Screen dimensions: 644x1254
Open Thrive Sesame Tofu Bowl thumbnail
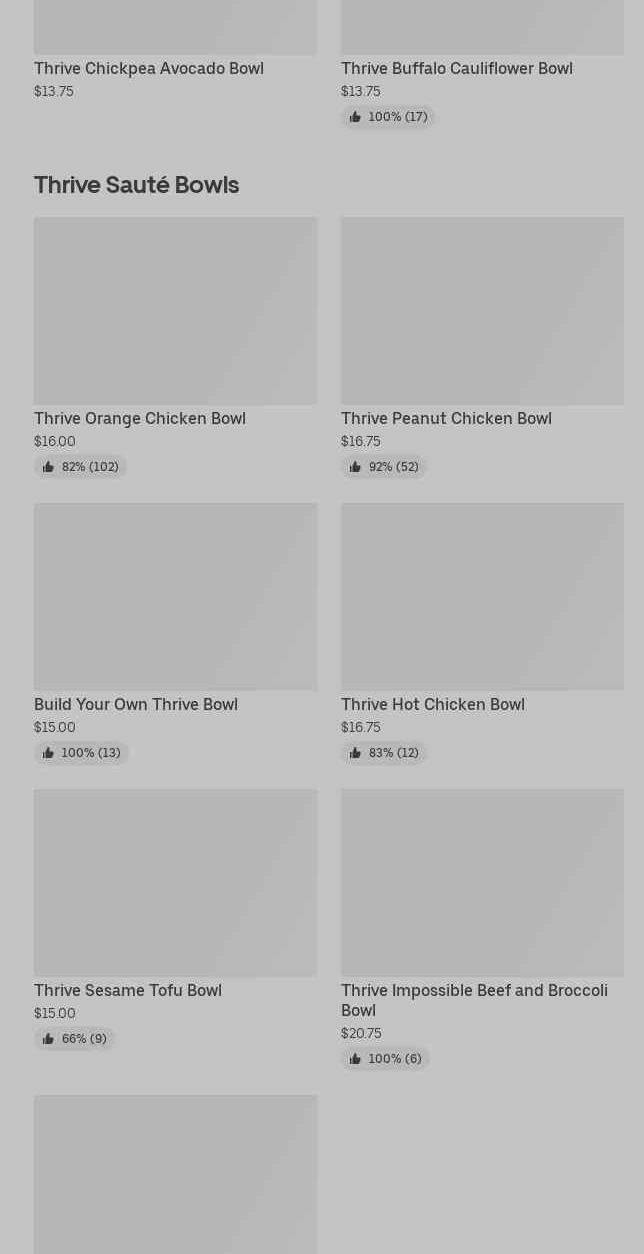[175, 883]
